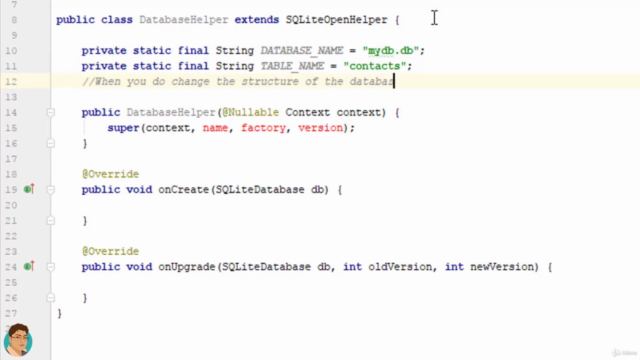
Task: Click the extends keyword on line 8
Action: point(257,20)
